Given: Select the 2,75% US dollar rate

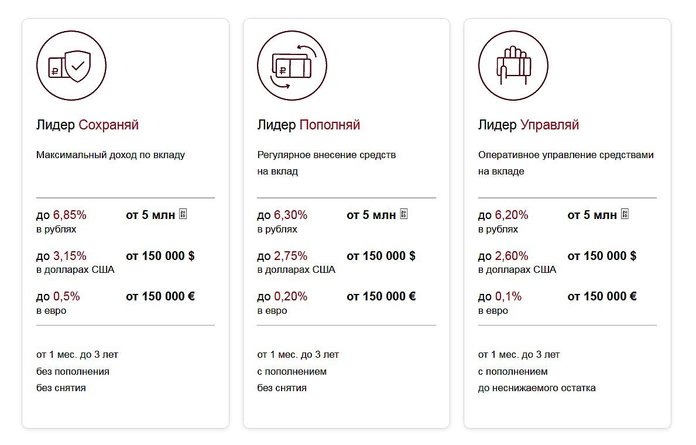Looking at the screenshot, I should 290,256.
